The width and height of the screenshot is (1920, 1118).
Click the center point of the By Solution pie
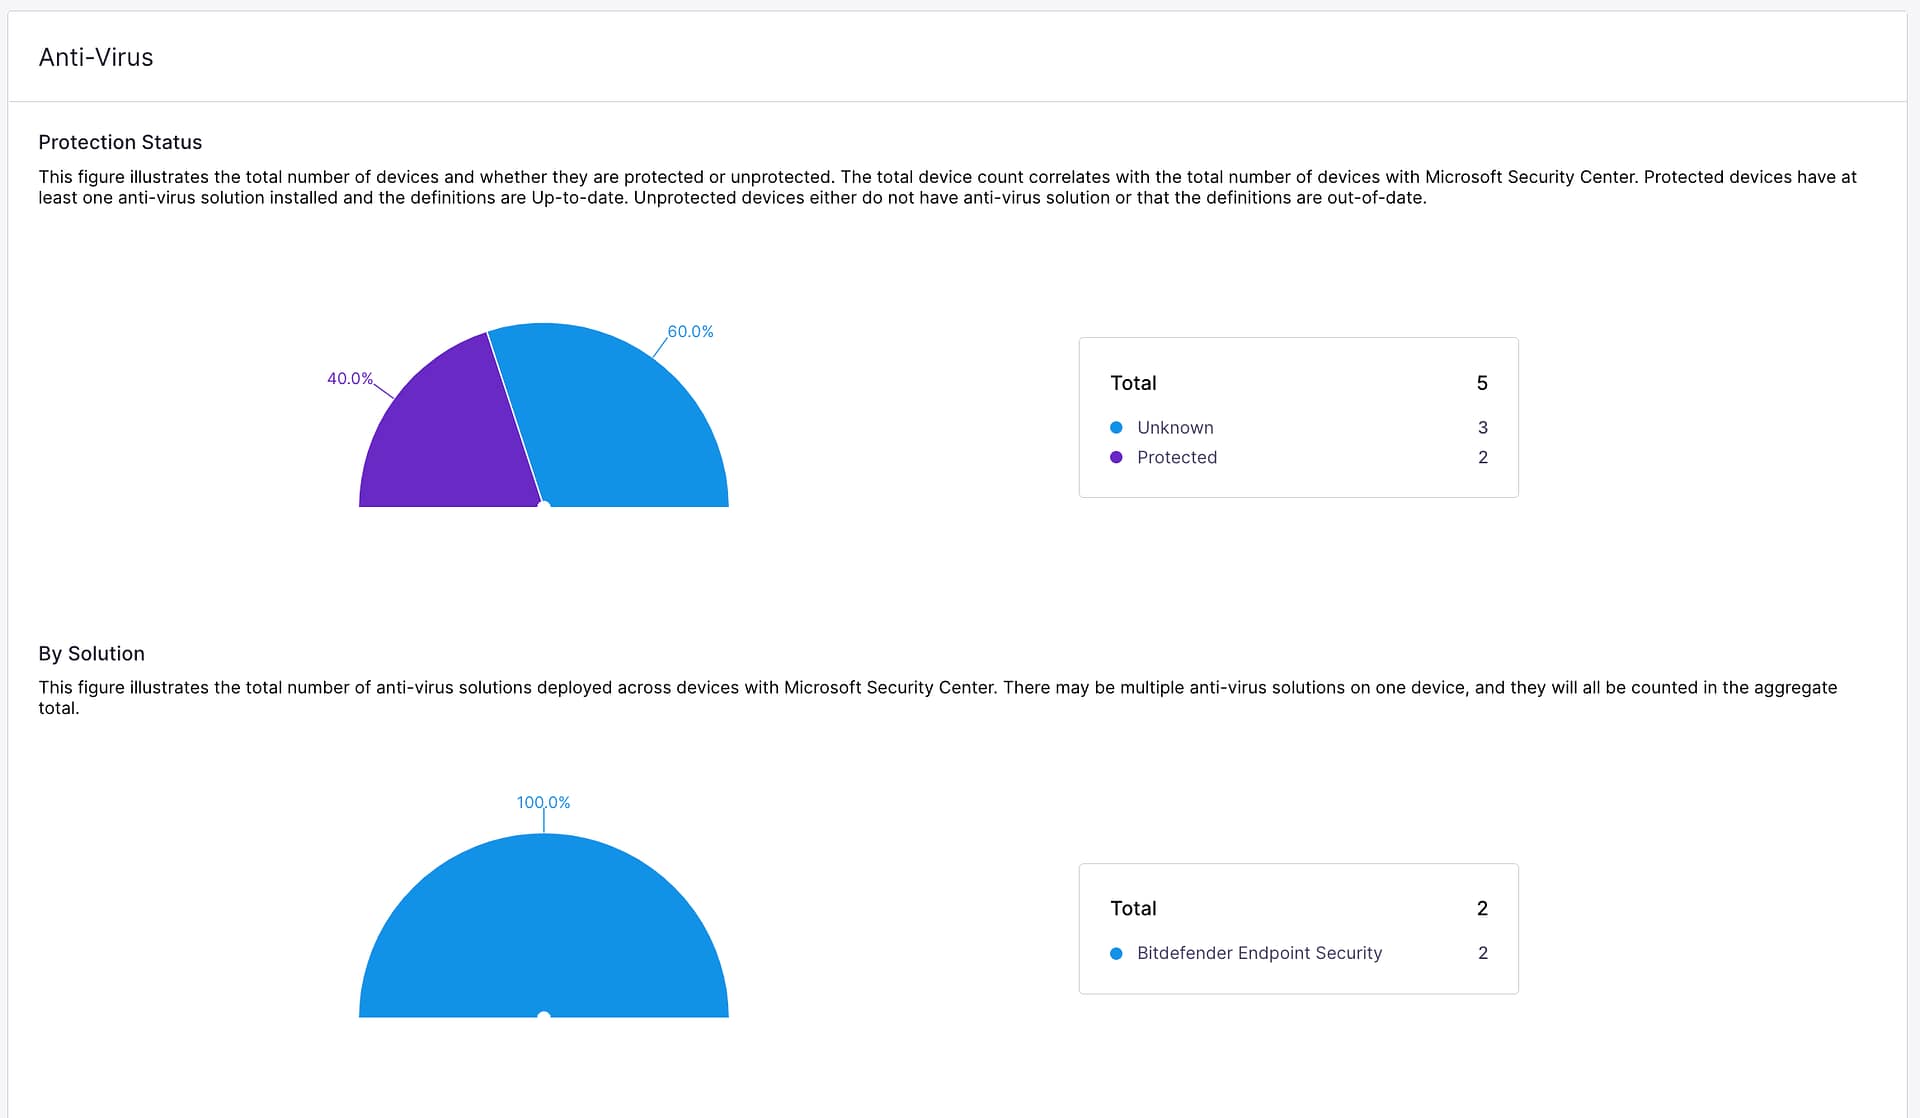[x=545, y=1014]
